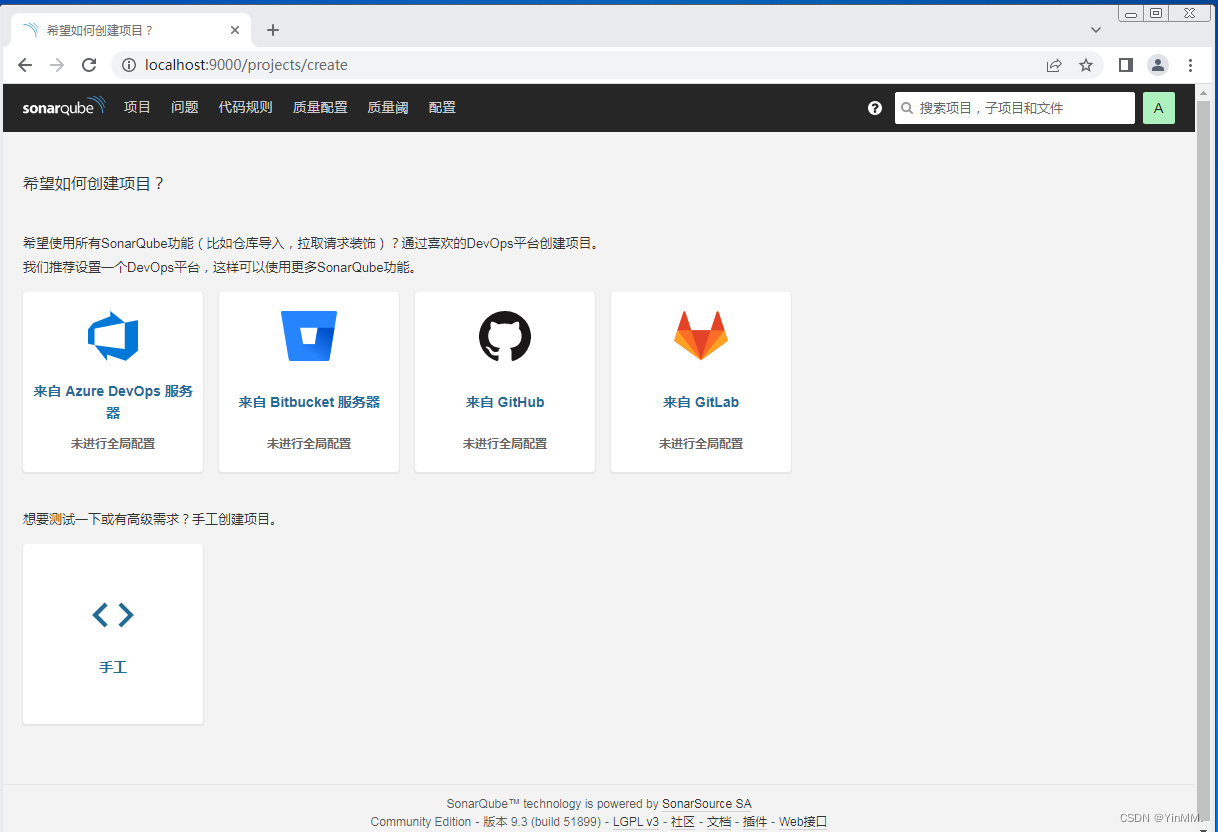The image size is (1218, 832).
Task: Select the 希望如何创建项目 browser tab
Action: (131, 30)
